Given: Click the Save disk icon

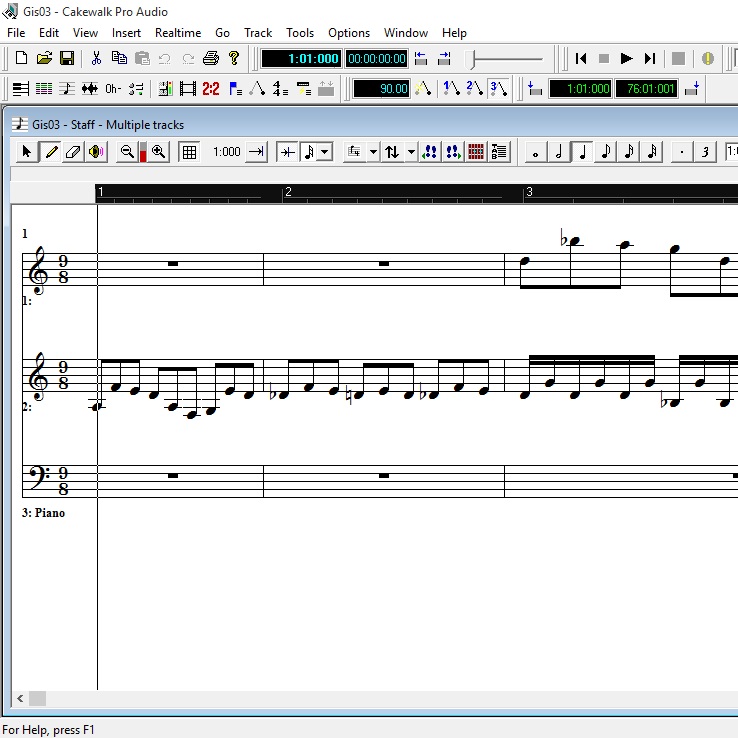Looking at the screenshot, I should click(67, 59).
